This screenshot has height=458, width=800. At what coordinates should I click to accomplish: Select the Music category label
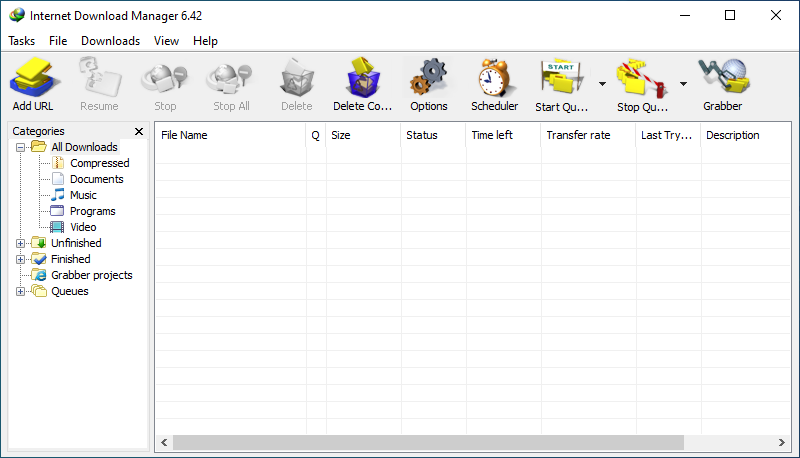point(84,195)
